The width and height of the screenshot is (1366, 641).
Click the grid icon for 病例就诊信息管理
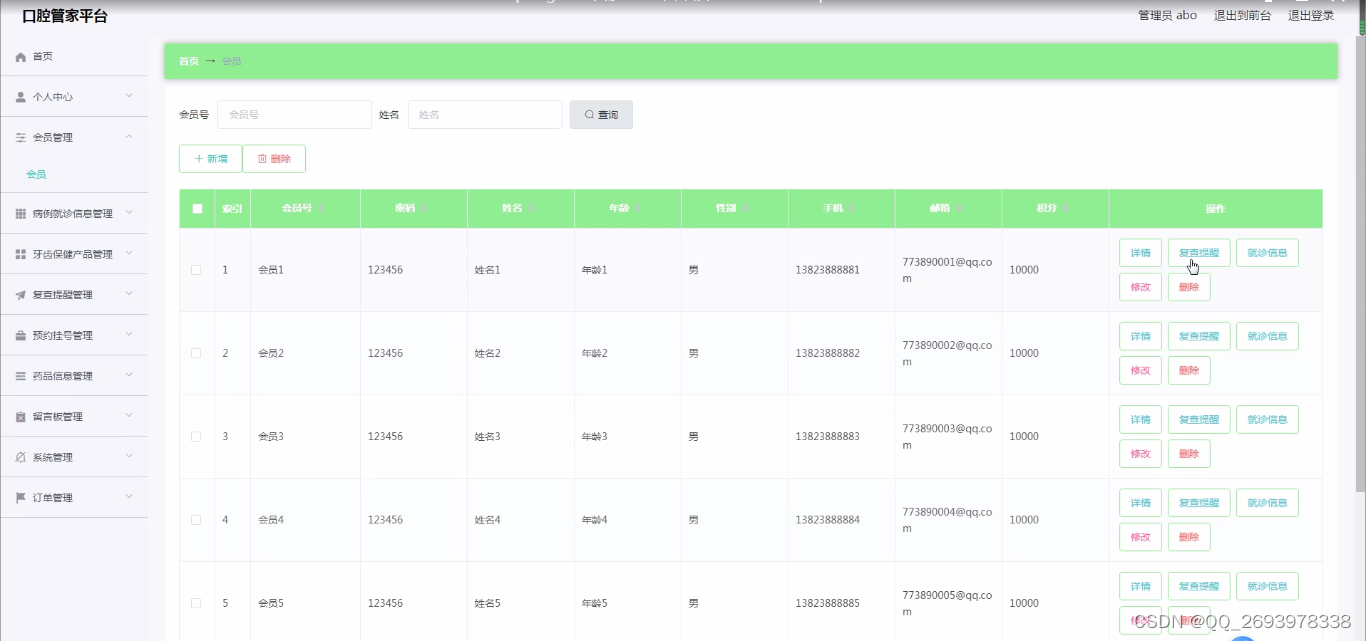coord(20,214)
